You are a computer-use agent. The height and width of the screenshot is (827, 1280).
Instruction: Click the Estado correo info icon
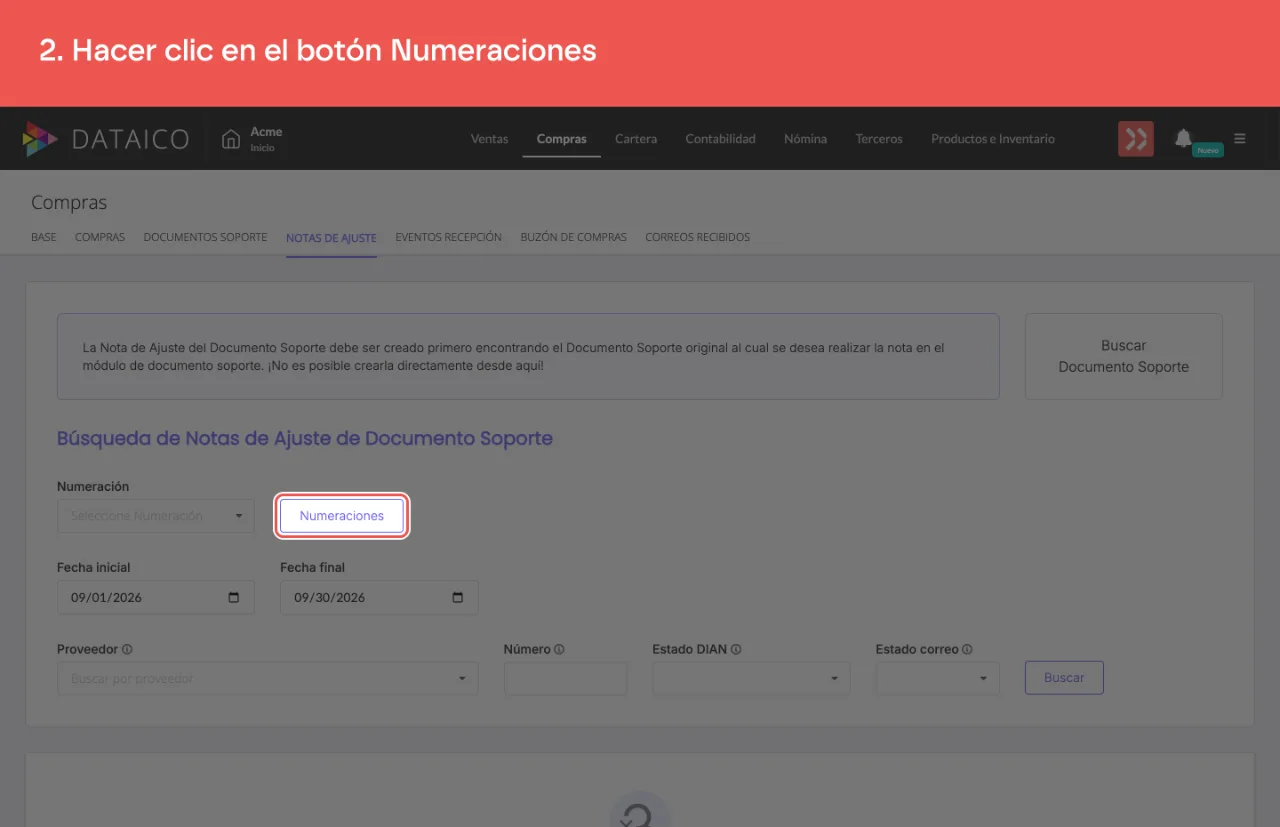[x=967, y=650]
